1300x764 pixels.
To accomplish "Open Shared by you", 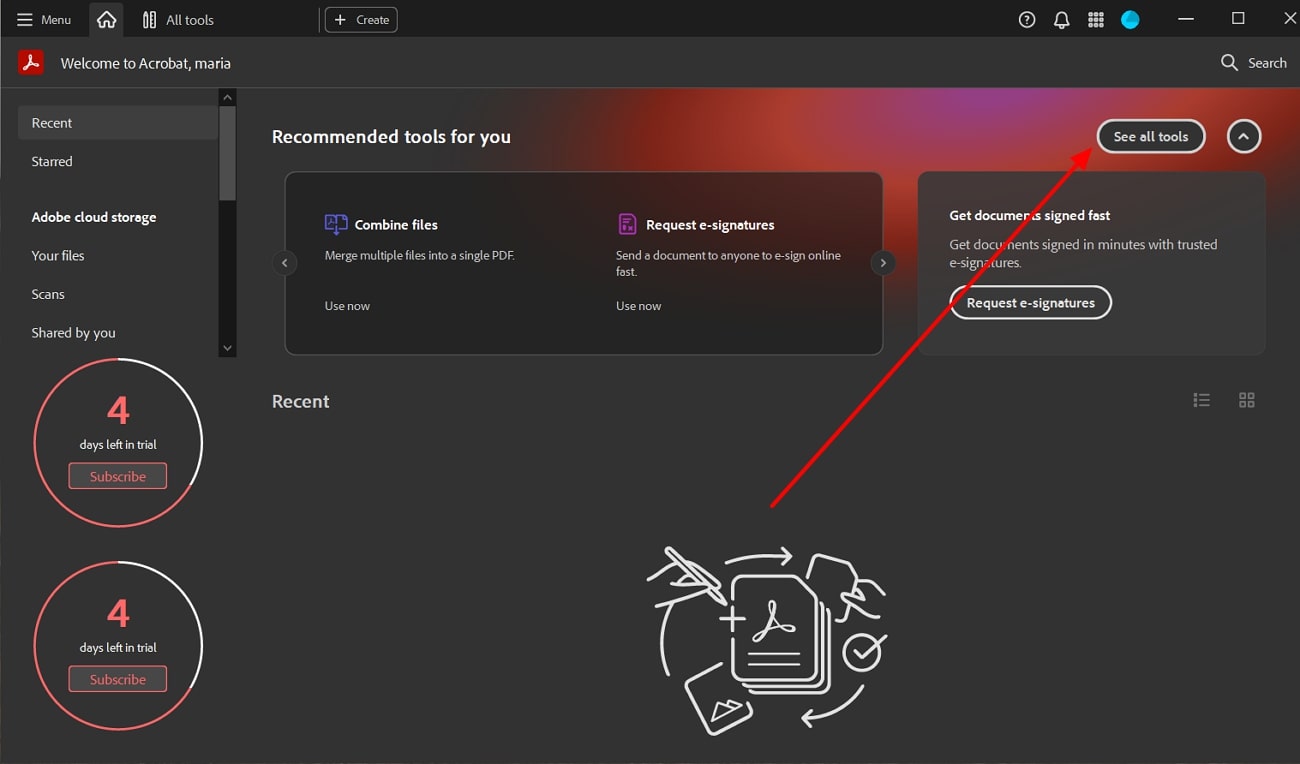I will 74,333.
